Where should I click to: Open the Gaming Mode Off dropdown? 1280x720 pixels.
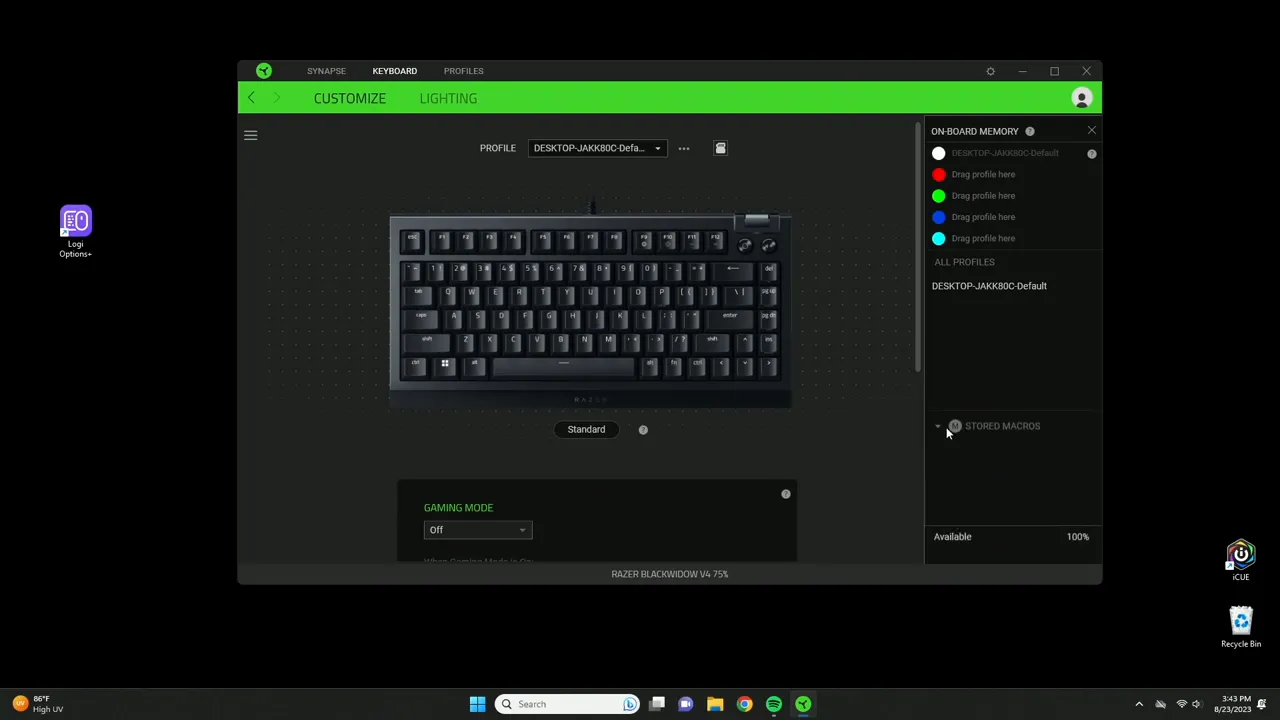pyautogui.click(x=478, y=530)
